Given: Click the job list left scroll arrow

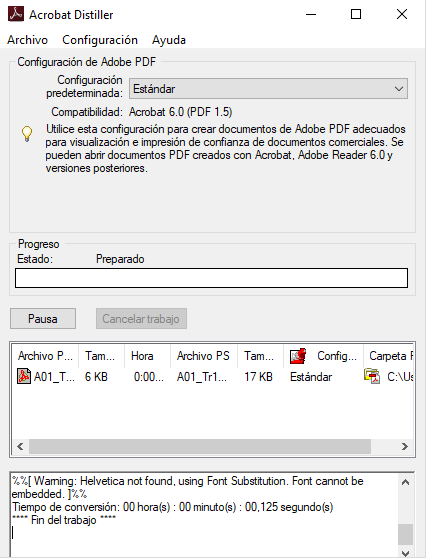Looking at the screenshot, I should click(x=20, y=446).
